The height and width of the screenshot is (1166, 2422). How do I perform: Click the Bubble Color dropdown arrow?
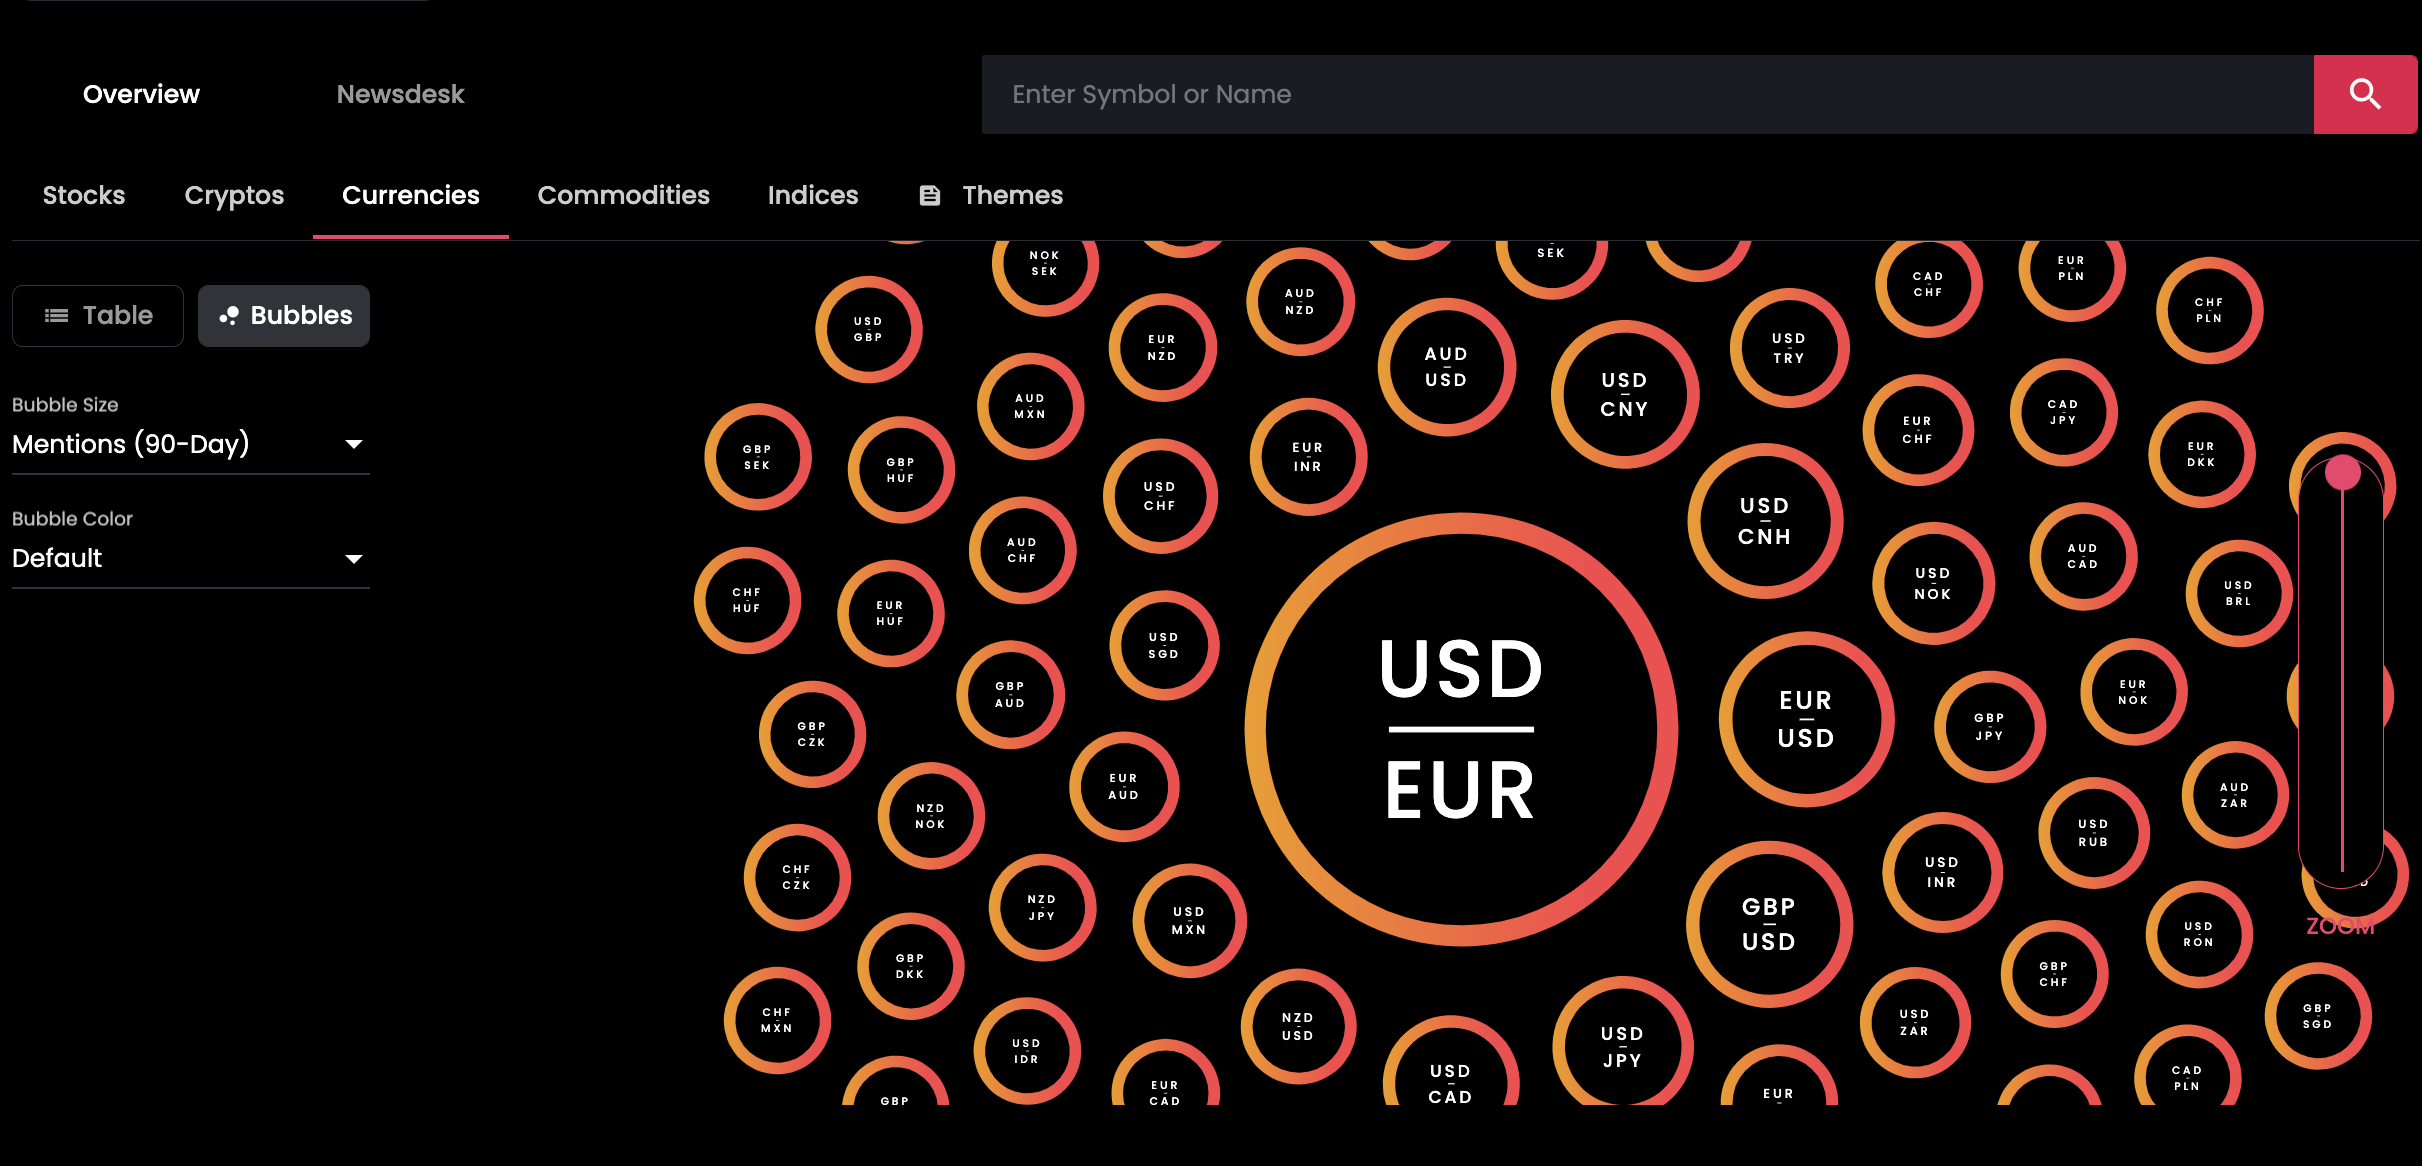point(354,558)
